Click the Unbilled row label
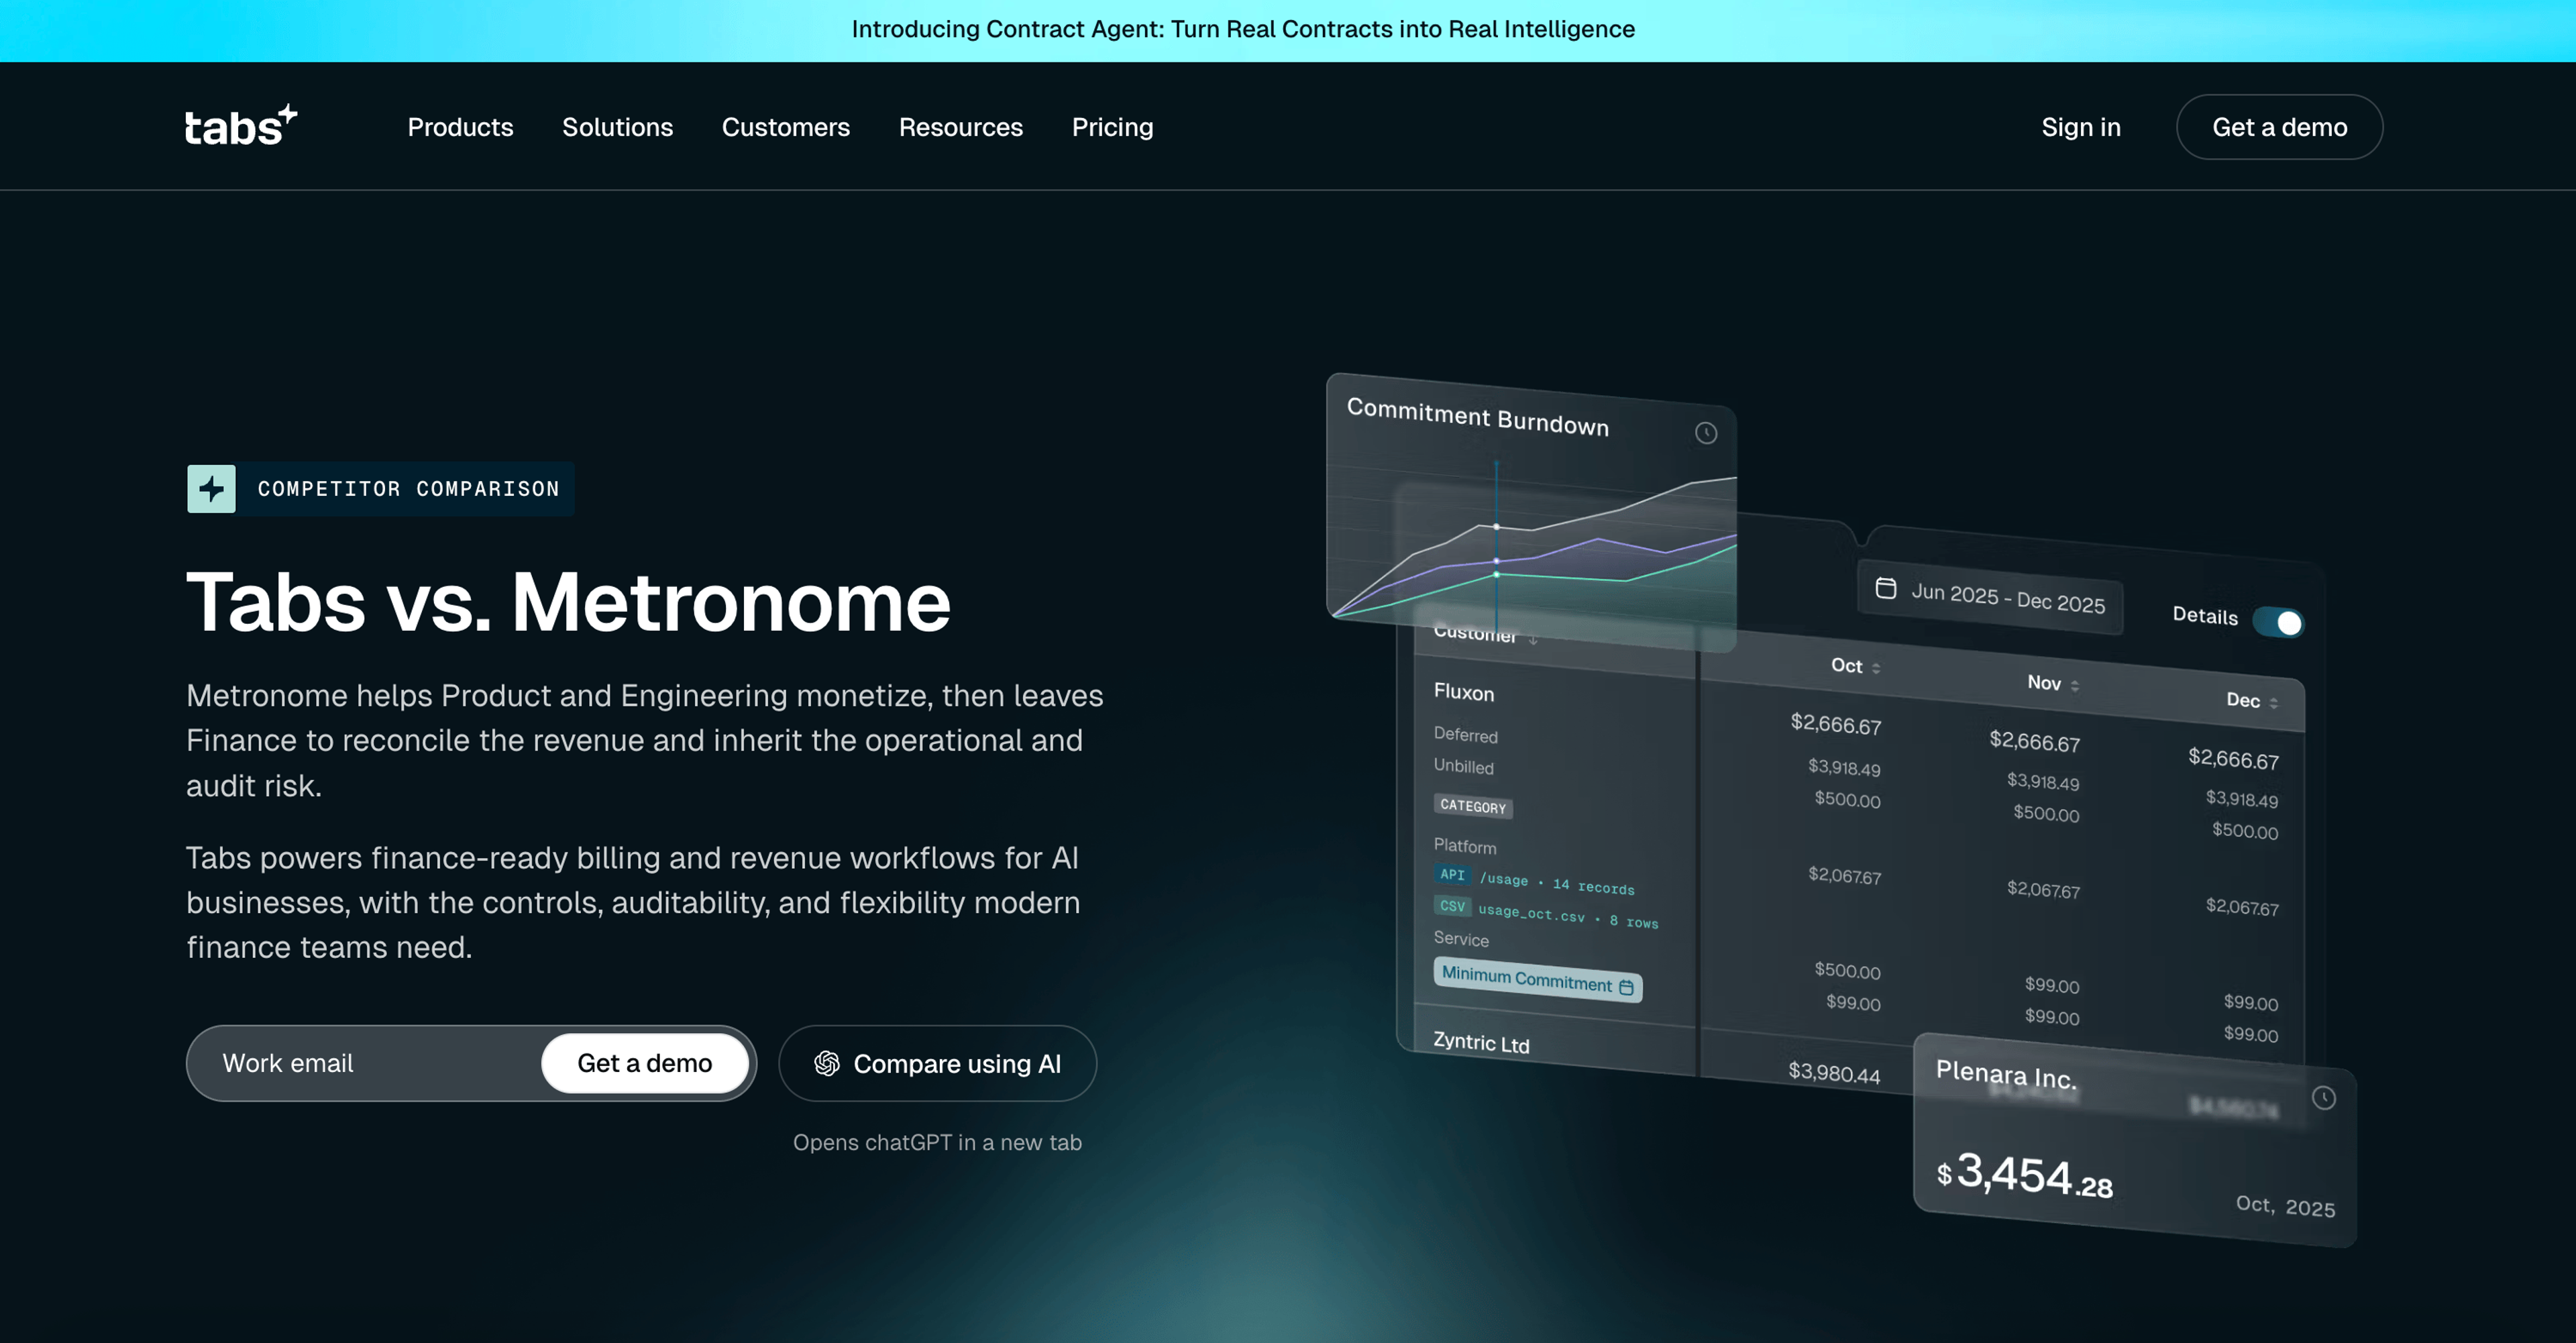2576x1343 pixels. click(1464, 767)
